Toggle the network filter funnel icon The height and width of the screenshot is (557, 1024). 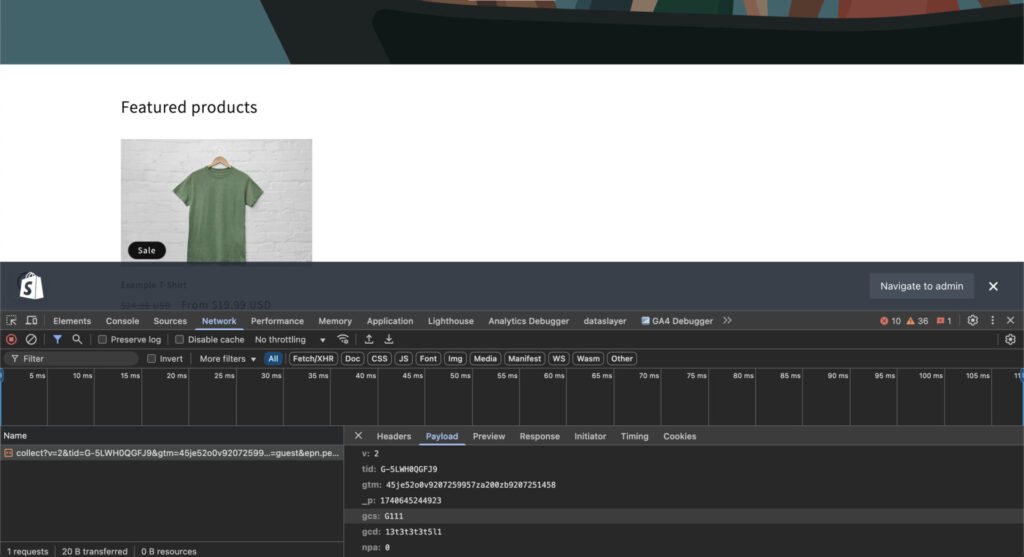coord(57,340)
